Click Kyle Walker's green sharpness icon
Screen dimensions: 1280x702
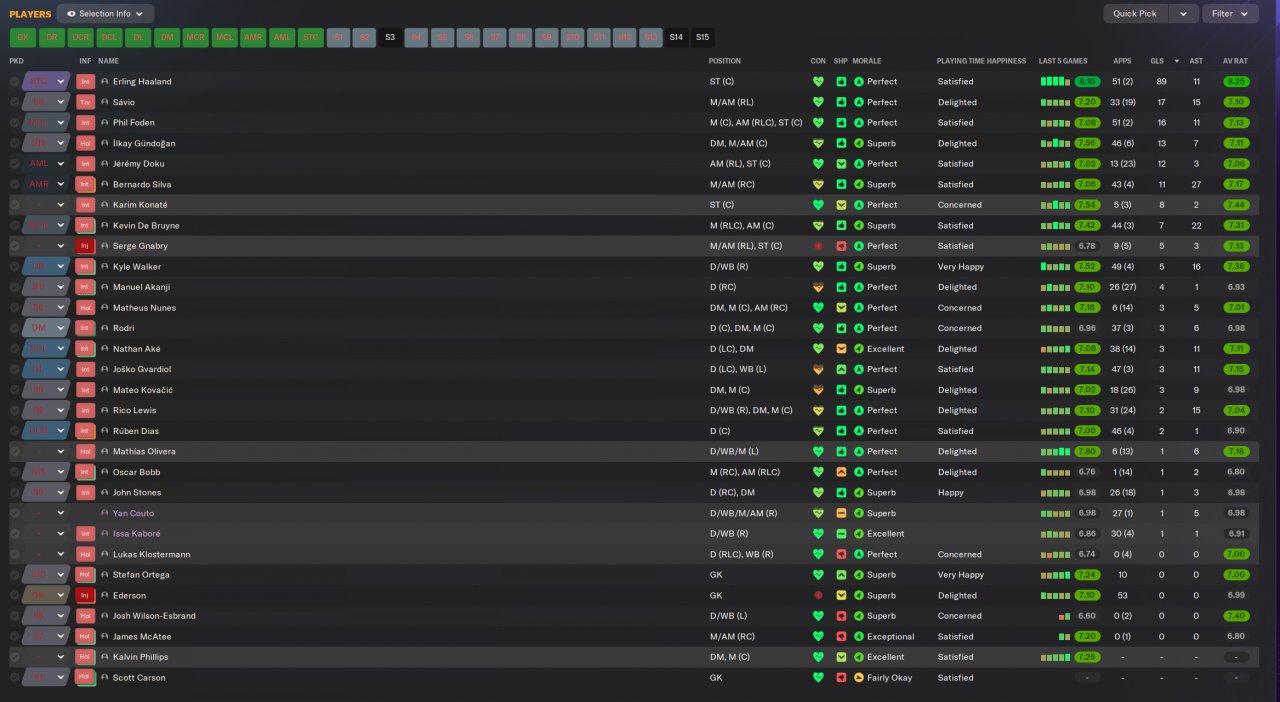point(841,267)
